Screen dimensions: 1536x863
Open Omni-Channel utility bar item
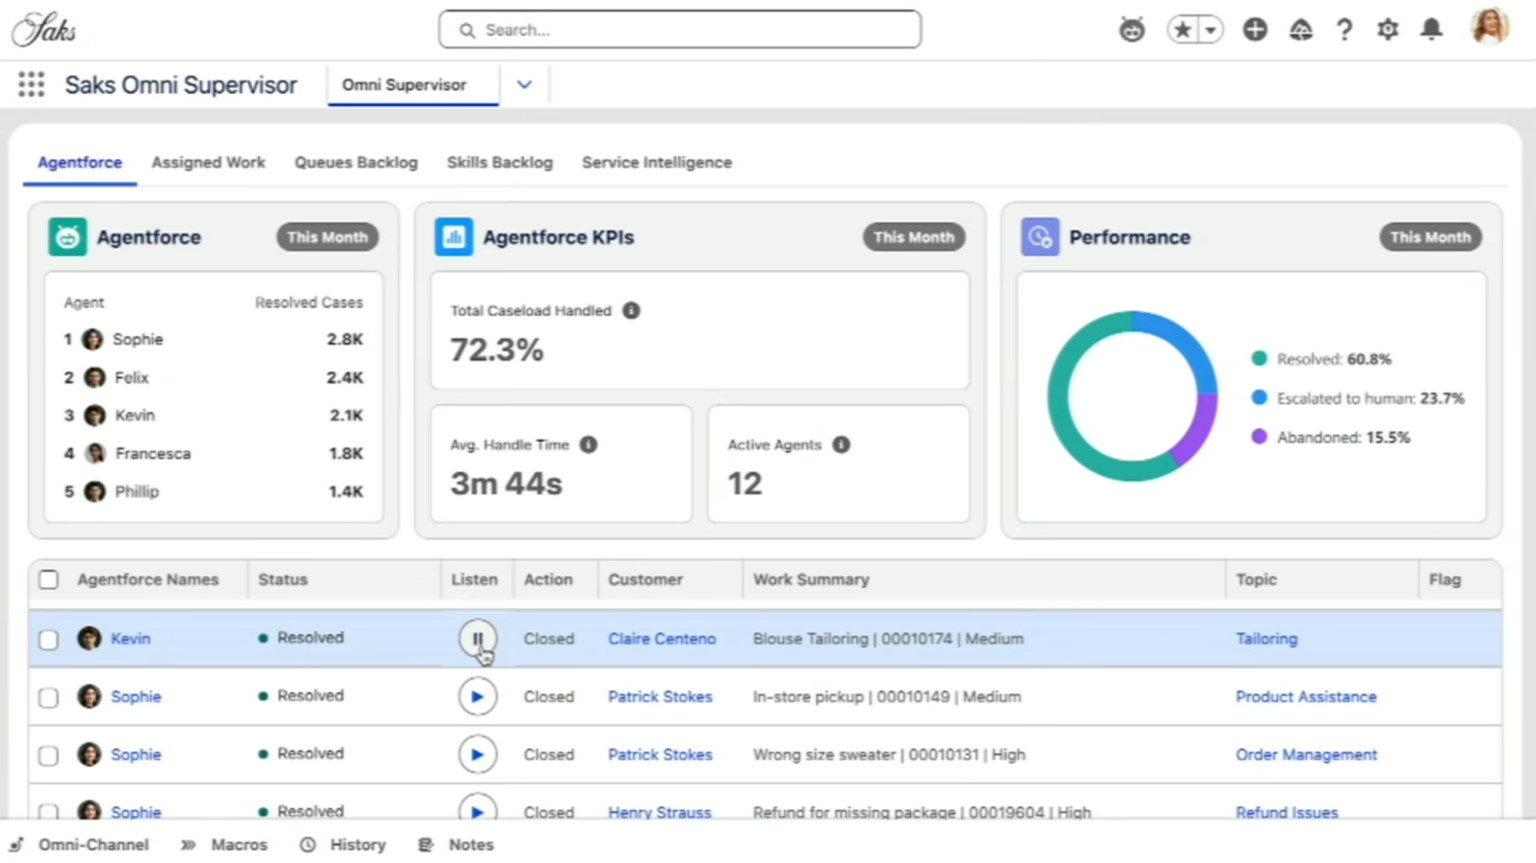[x=80, y=844]
